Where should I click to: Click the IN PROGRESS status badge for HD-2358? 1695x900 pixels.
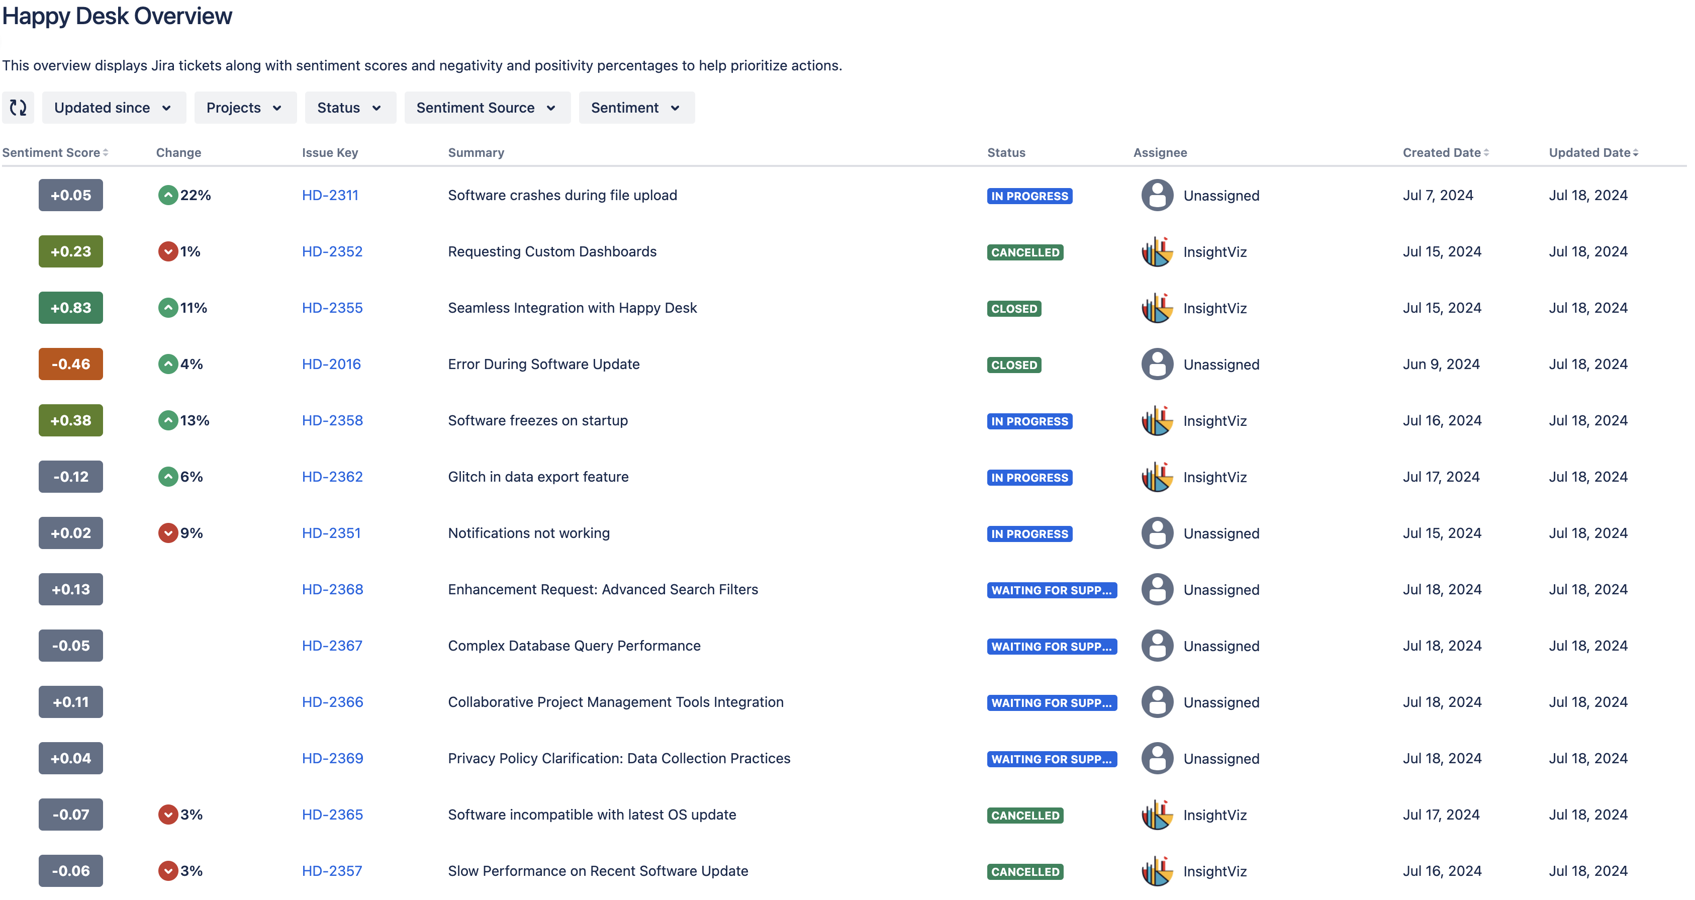point(1029,421)
